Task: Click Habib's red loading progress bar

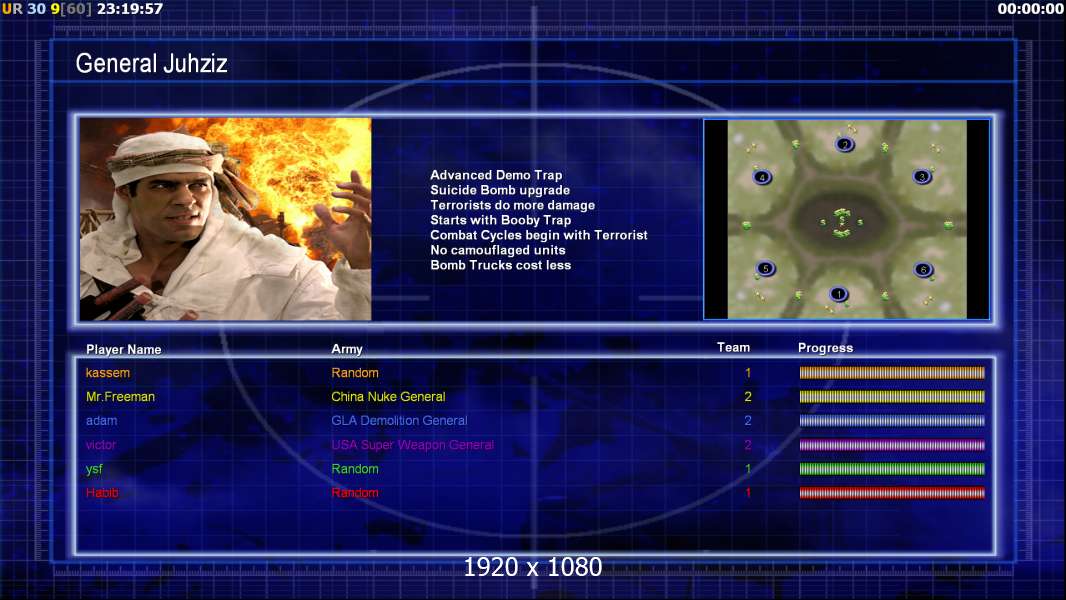Action: (x=892, y=493)
